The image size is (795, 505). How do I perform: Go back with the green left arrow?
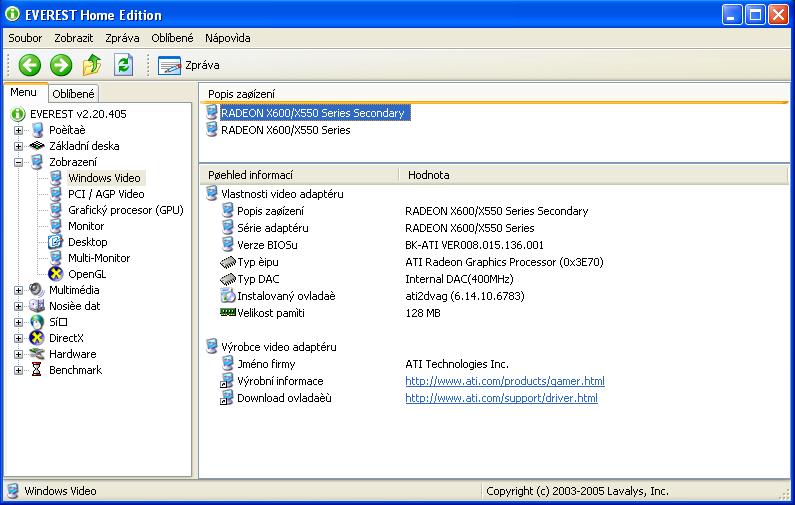coord(29,65)
